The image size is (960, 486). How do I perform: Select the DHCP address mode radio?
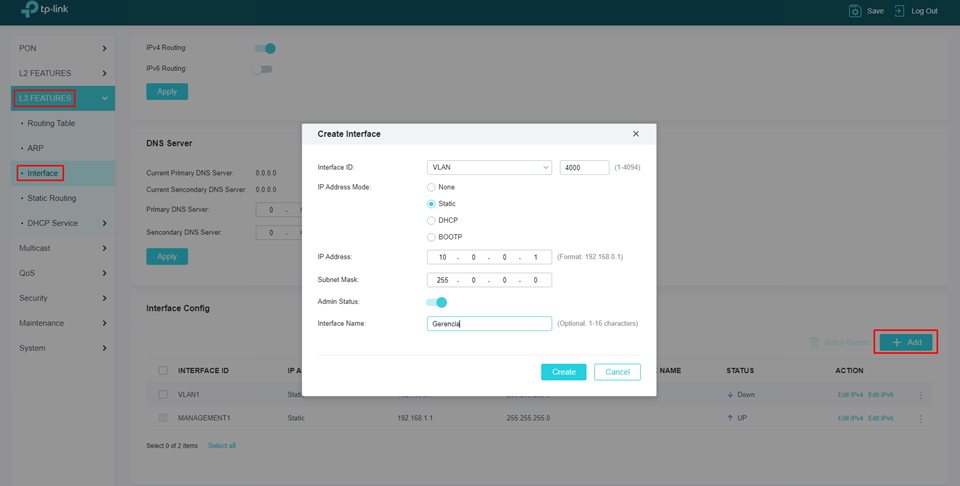coord(432,220)
